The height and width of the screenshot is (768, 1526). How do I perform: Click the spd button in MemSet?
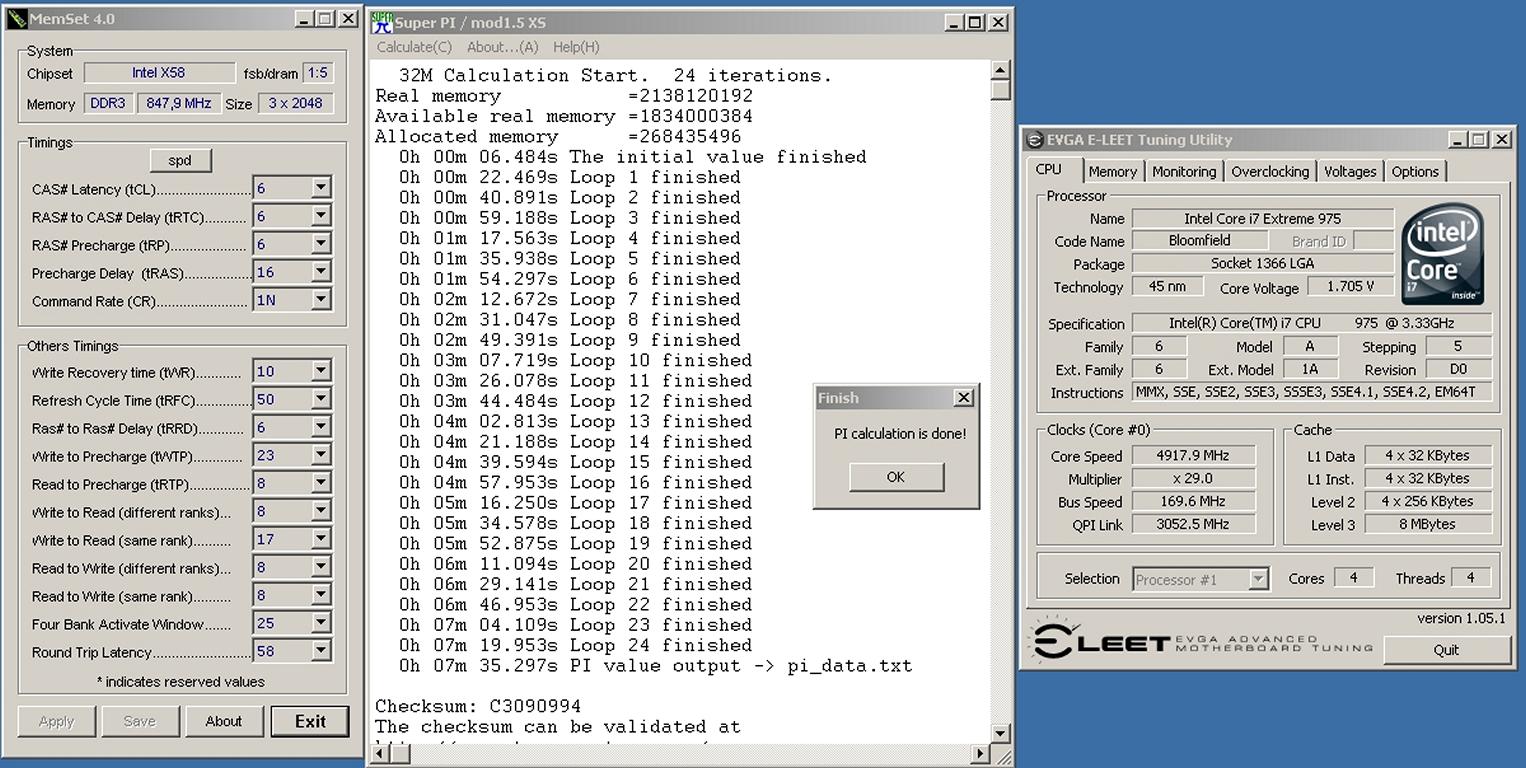(179, 160)
